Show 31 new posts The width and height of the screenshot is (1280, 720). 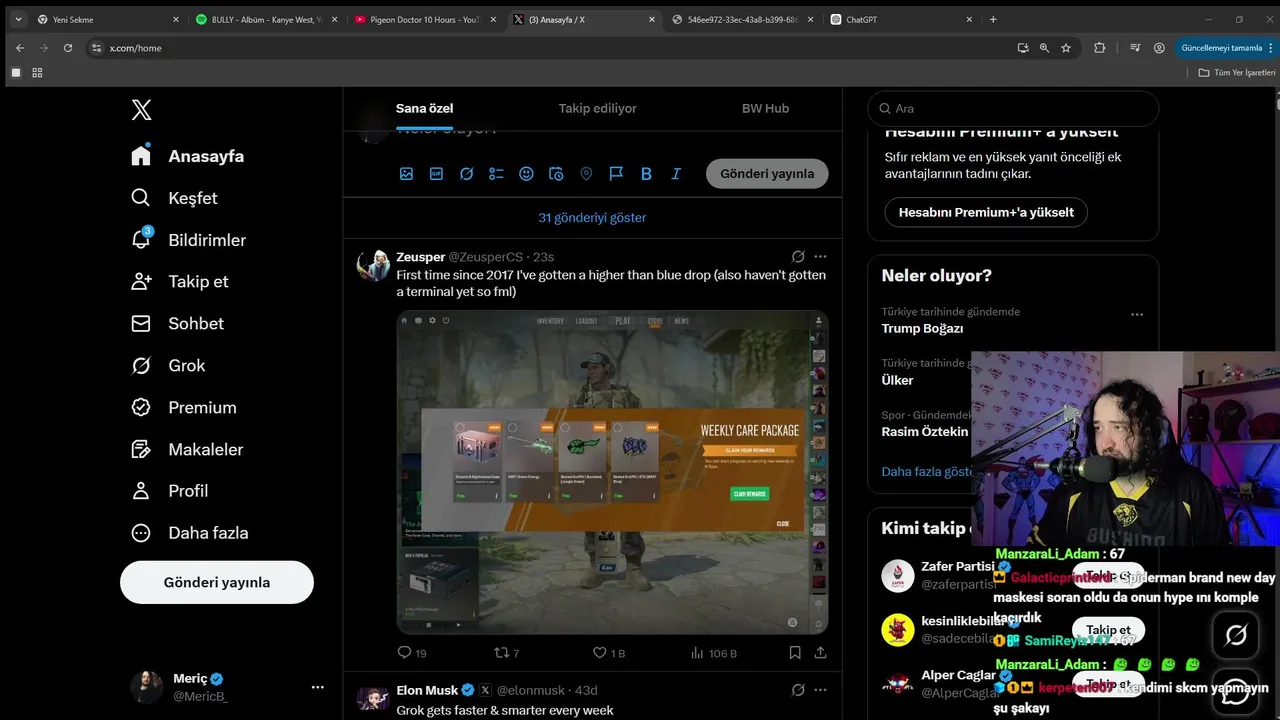(x=592, y=217)
